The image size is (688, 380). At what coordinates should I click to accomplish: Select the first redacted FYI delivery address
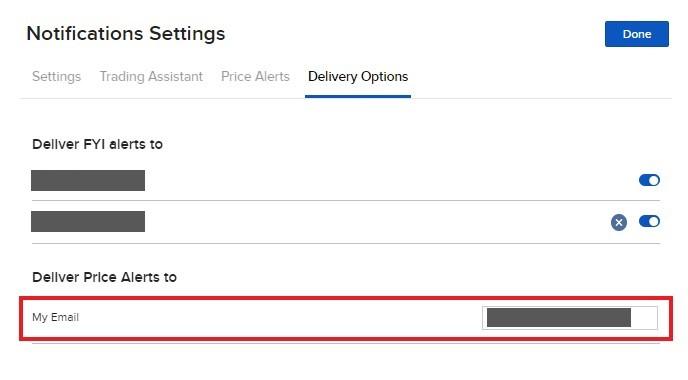[88, 180]
